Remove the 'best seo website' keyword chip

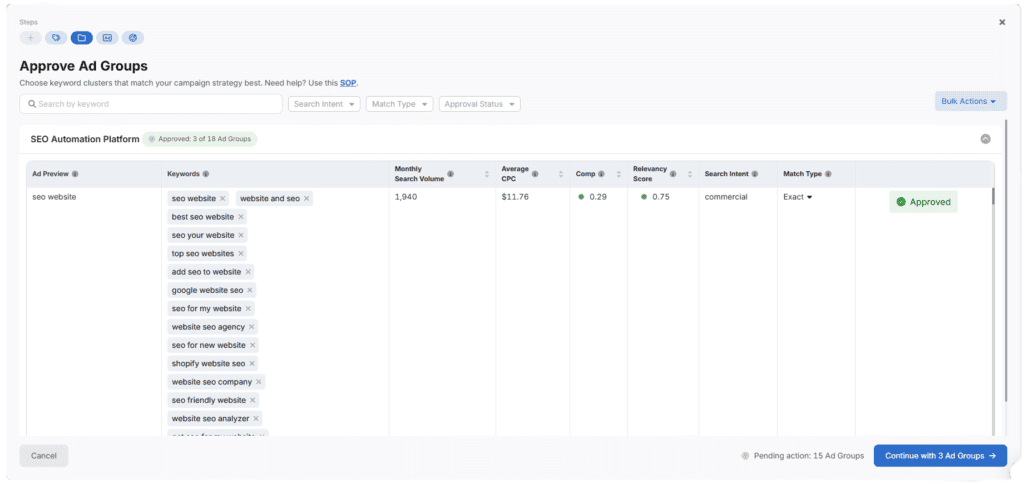click(241, 217)
